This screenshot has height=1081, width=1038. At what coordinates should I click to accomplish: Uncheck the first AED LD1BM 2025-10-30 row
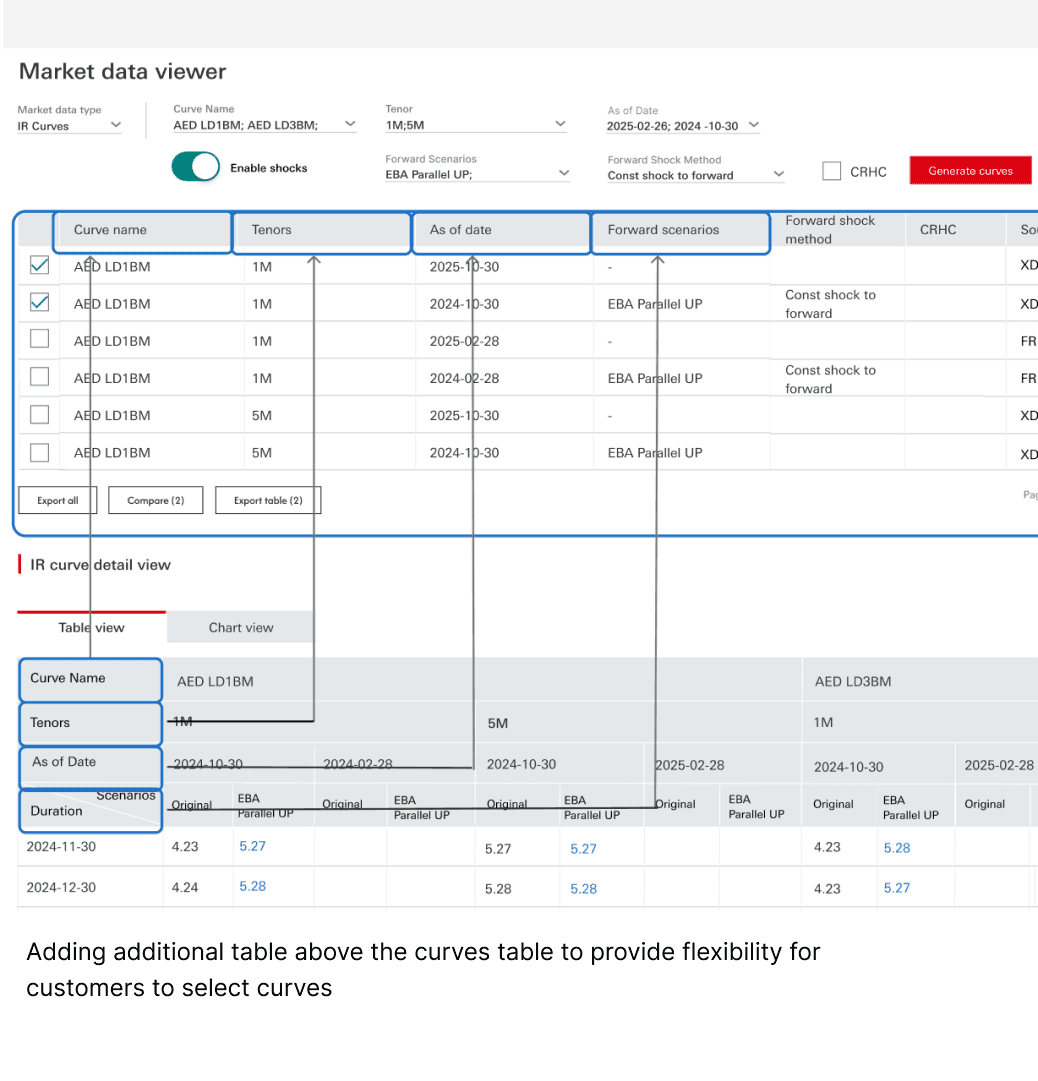coord(40,265)
